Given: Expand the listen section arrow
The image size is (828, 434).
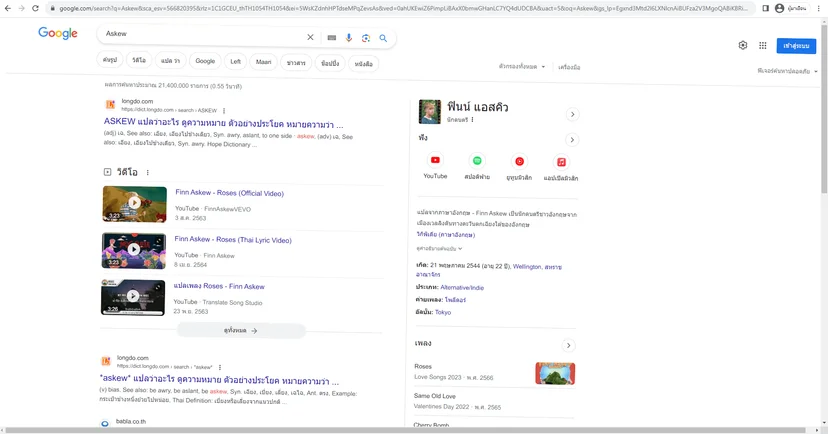Looking at the screenshot, I should (572, 140).
